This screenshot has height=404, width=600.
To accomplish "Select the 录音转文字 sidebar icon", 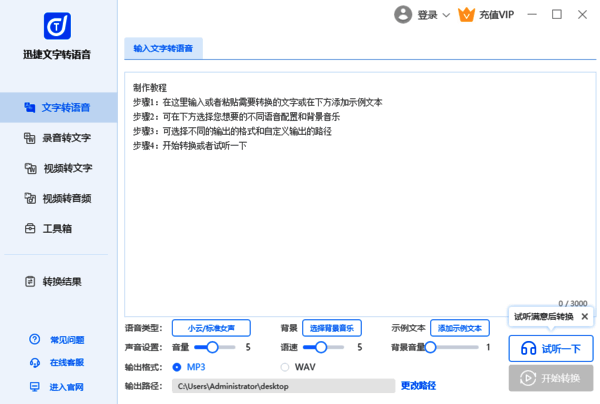I will [x=30, y=138].
